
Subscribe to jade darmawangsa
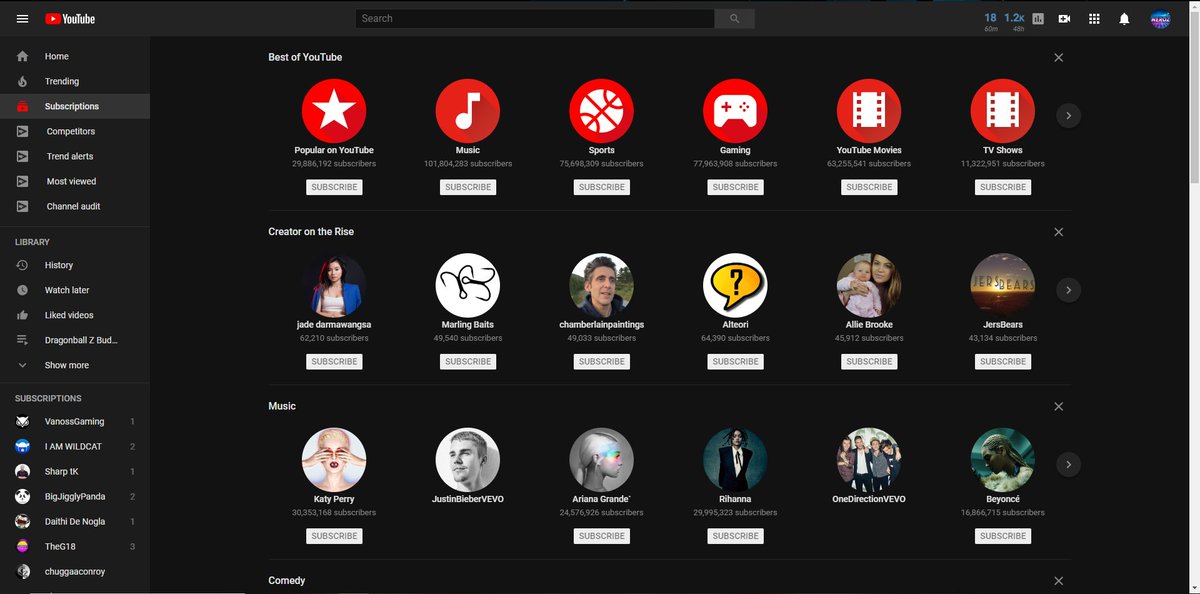click(x=334, y=361)
